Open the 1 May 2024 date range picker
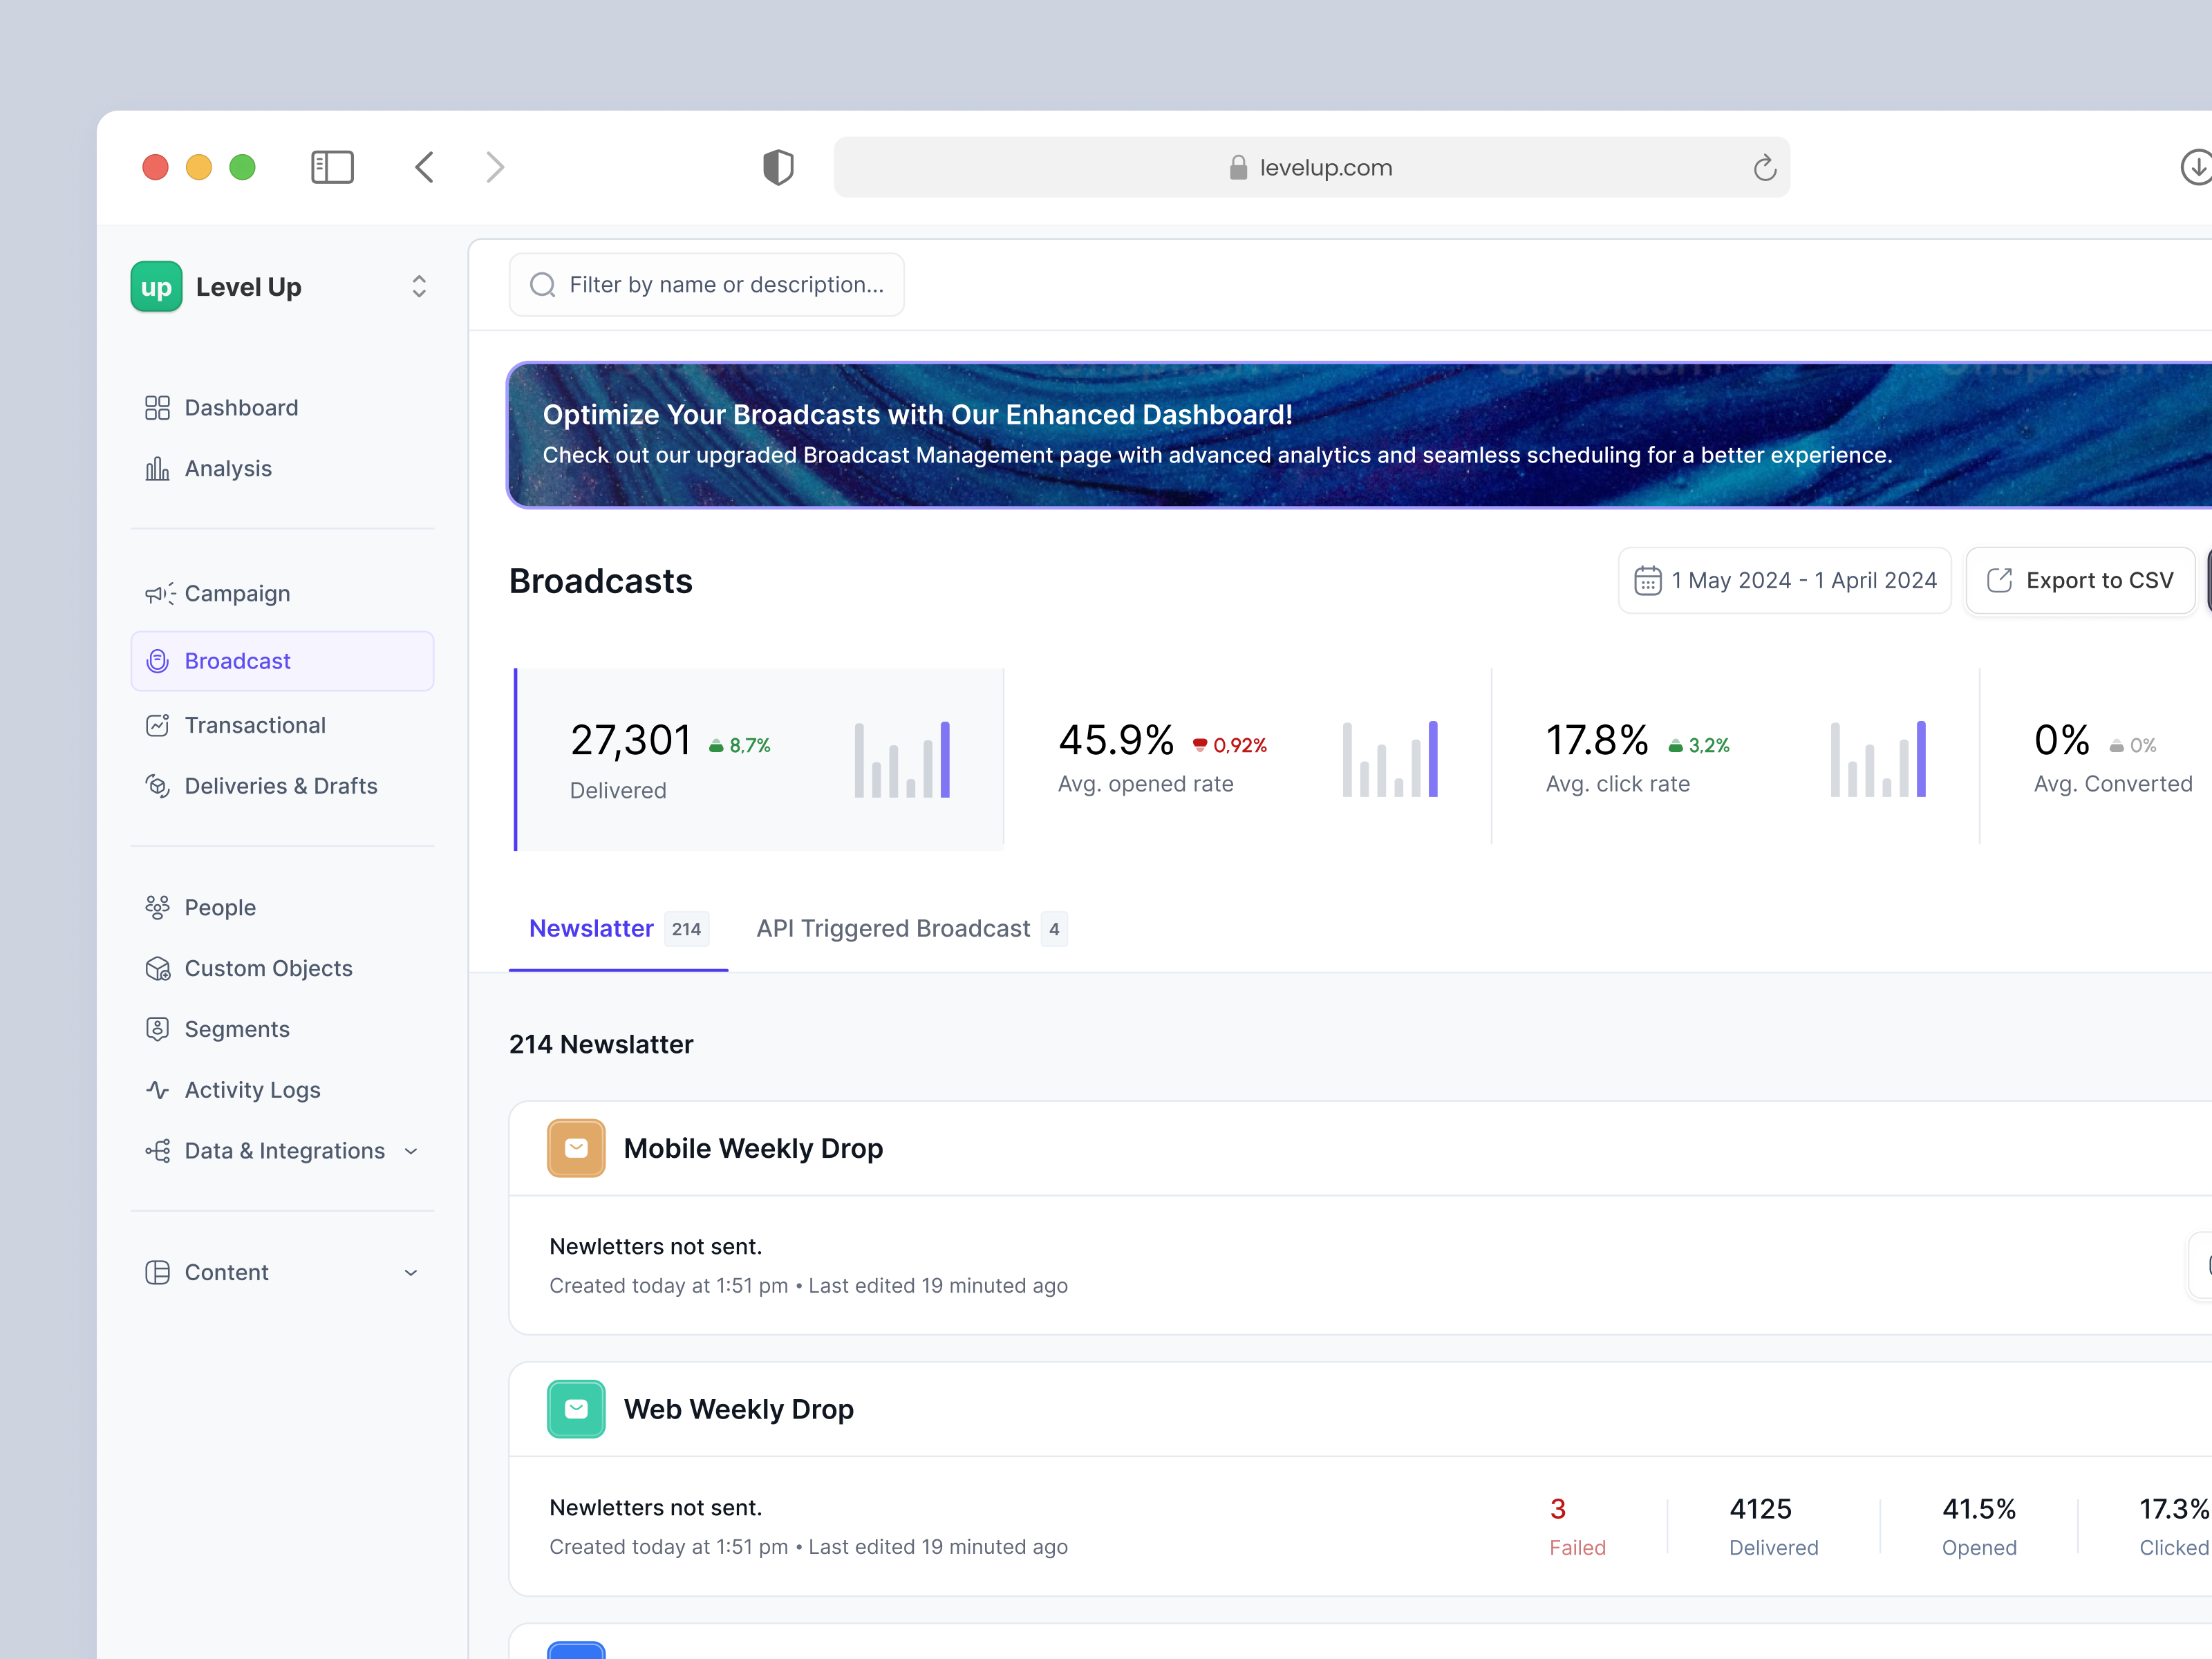The image size is (2212, 1659). tap(1785, 580)
